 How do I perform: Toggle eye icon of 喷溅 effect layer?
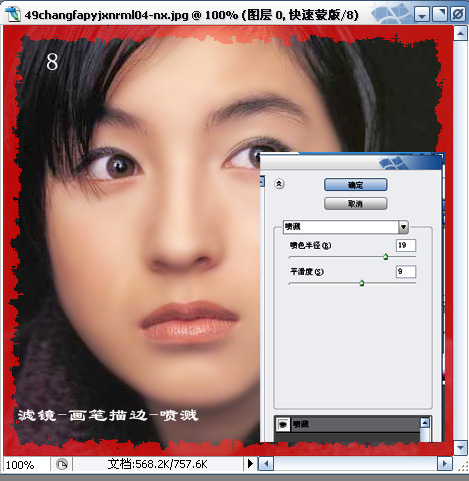(x=283, y=424)
